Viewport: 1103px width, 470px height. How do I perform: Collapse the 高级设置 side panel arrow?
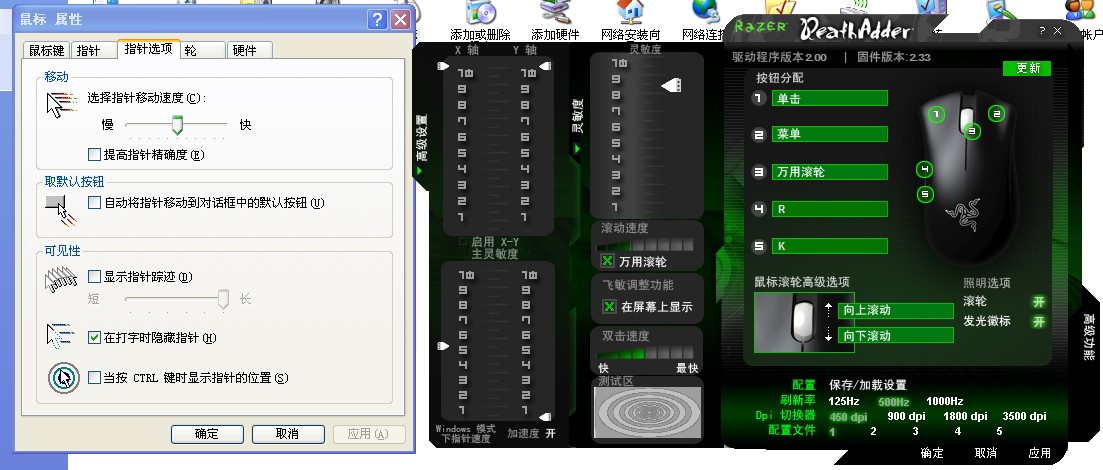tap(420, 170)
